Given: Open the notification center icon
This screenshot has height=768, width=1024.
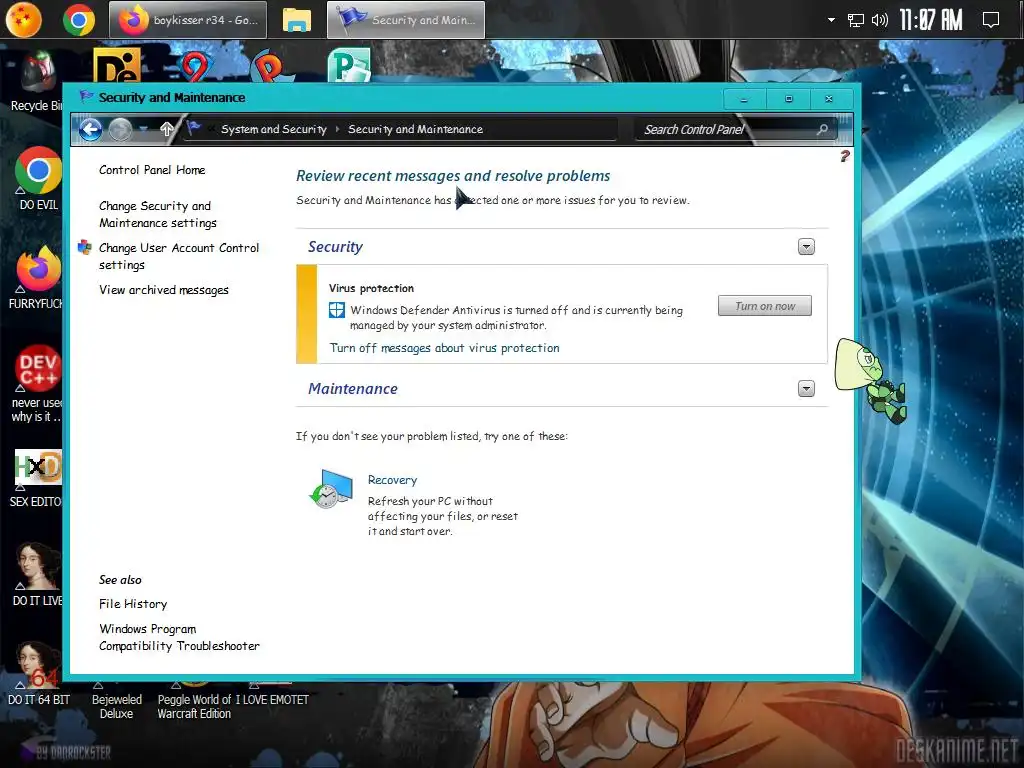Looking at the screenshot, I should tap(991, 20).
